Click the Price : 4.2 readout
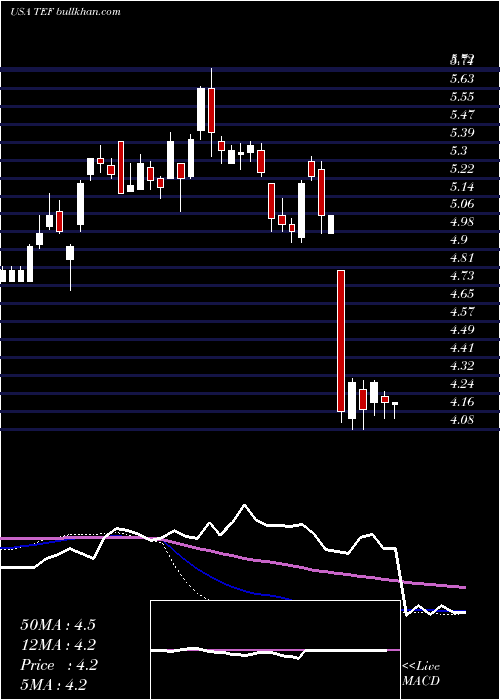 tap(58, 665)
